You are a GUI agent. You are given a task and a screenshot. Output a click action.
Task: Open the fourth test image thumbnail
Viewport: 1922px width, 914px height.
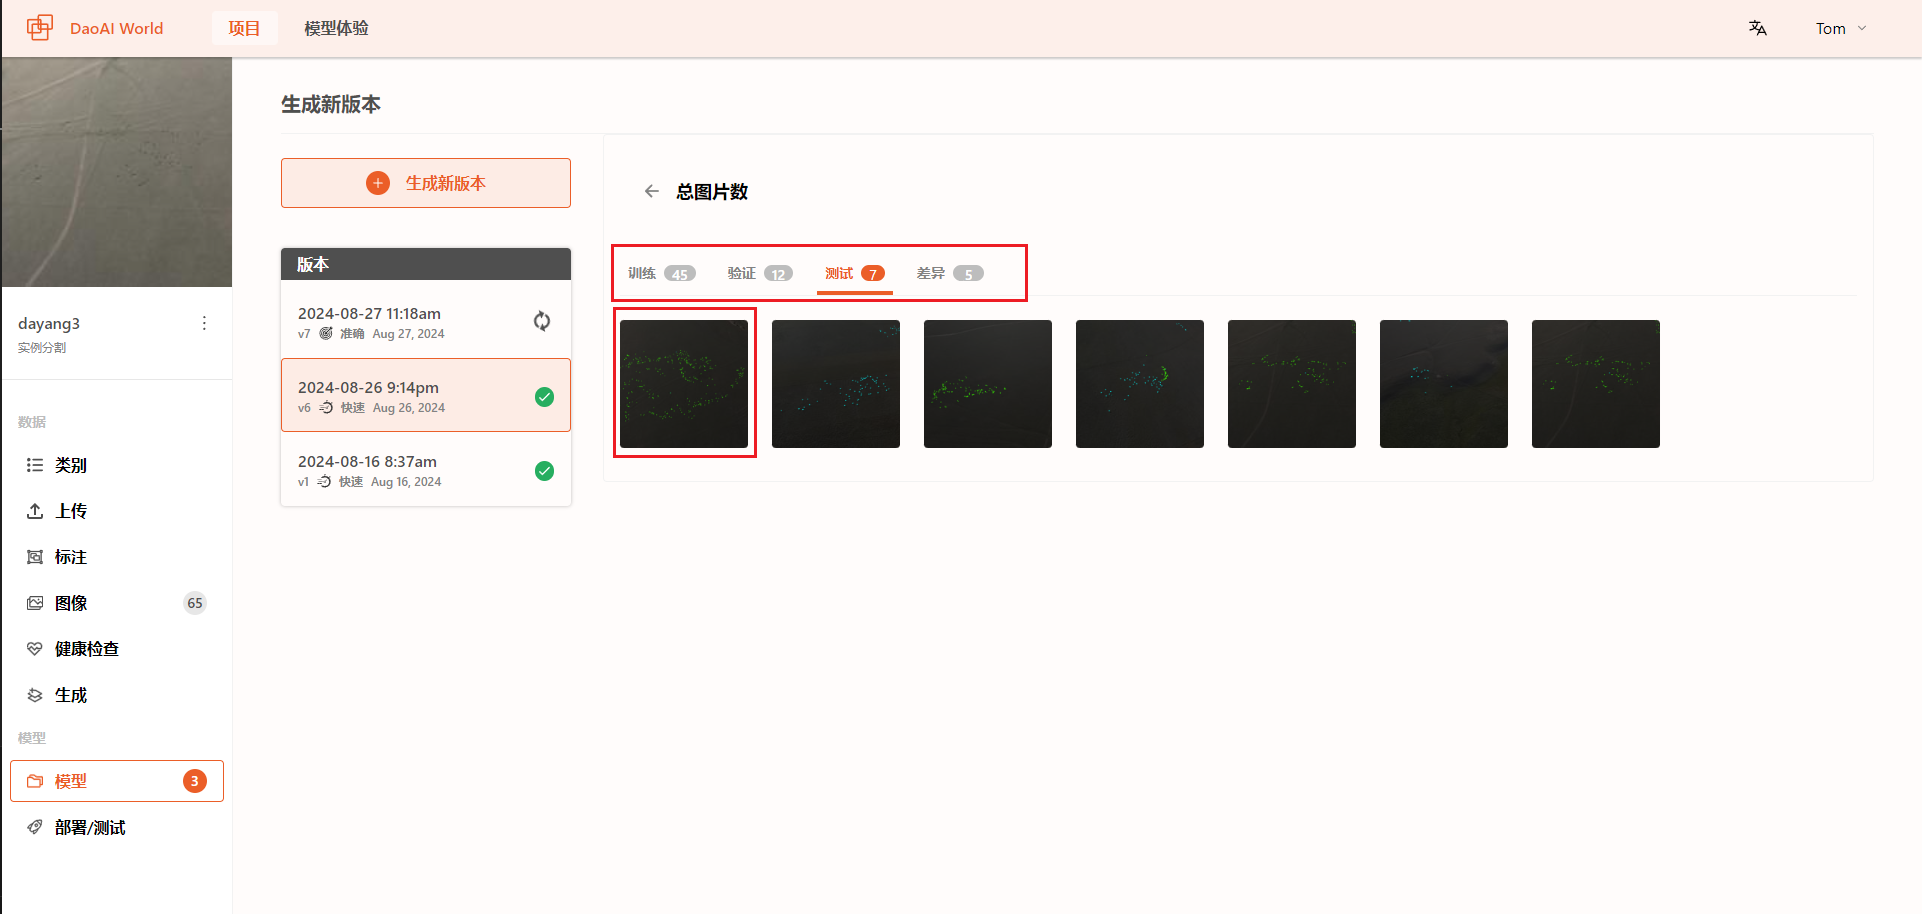coord(1140,384)
